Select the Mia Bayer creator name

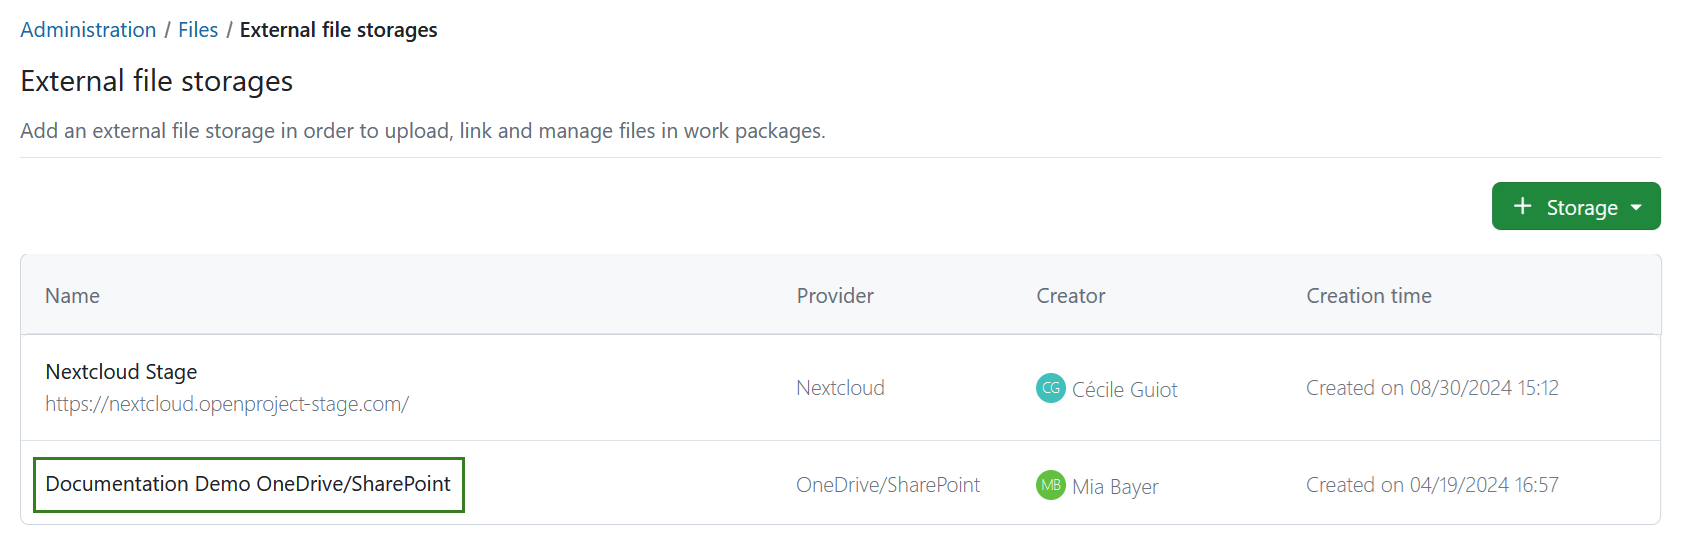pos(1115,487)
